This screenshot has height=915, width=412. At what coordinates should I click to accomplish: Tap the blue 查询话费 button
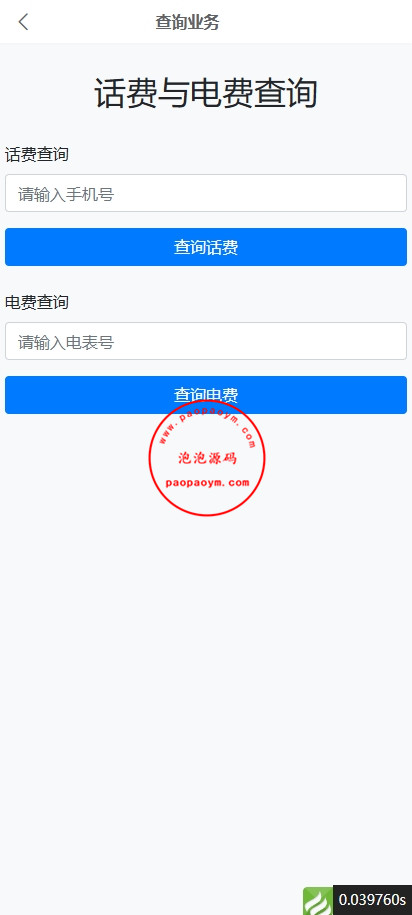(x=206, y=247)
